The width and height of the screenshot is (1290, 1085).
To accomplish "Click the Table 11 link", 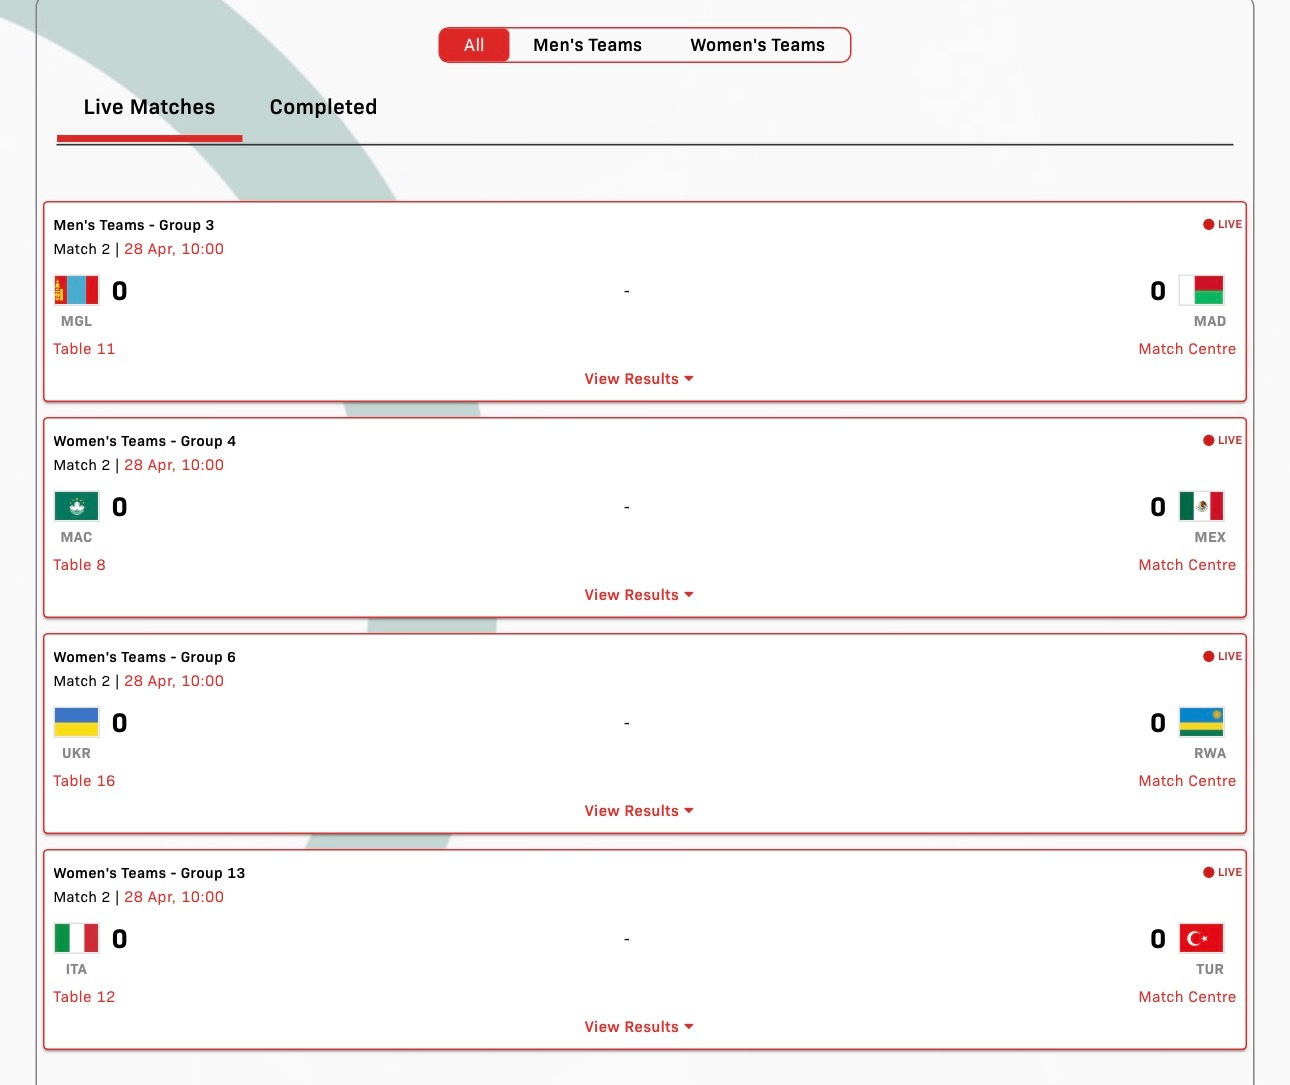I will pyautogui.click(x=84, y=349).
